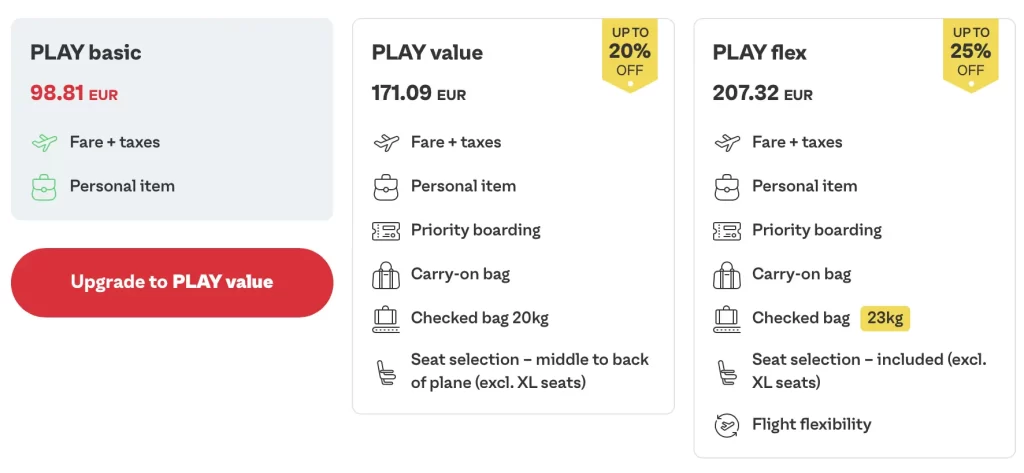The width and height of the screenshot is (1024, 473).
Task: Click the checked bag icon in PLAY value
Action: [386, 318]
